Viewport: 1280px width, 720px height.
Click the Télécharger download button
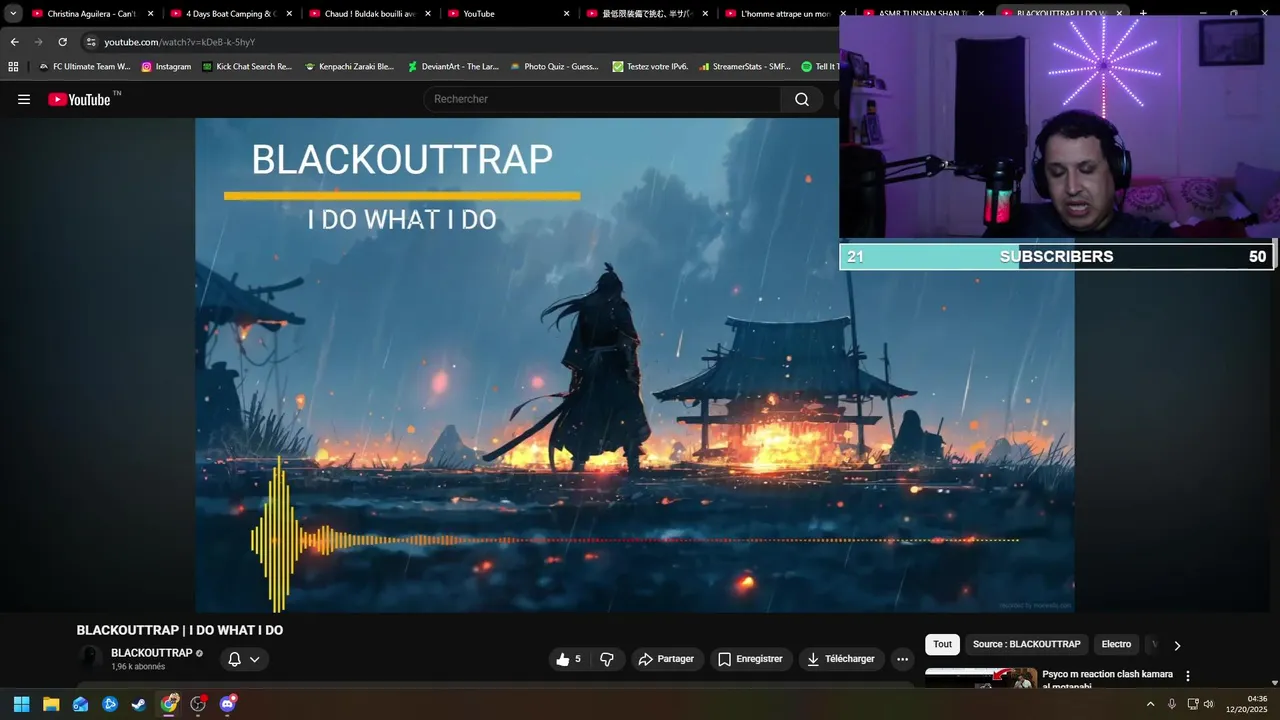[842, 659]
